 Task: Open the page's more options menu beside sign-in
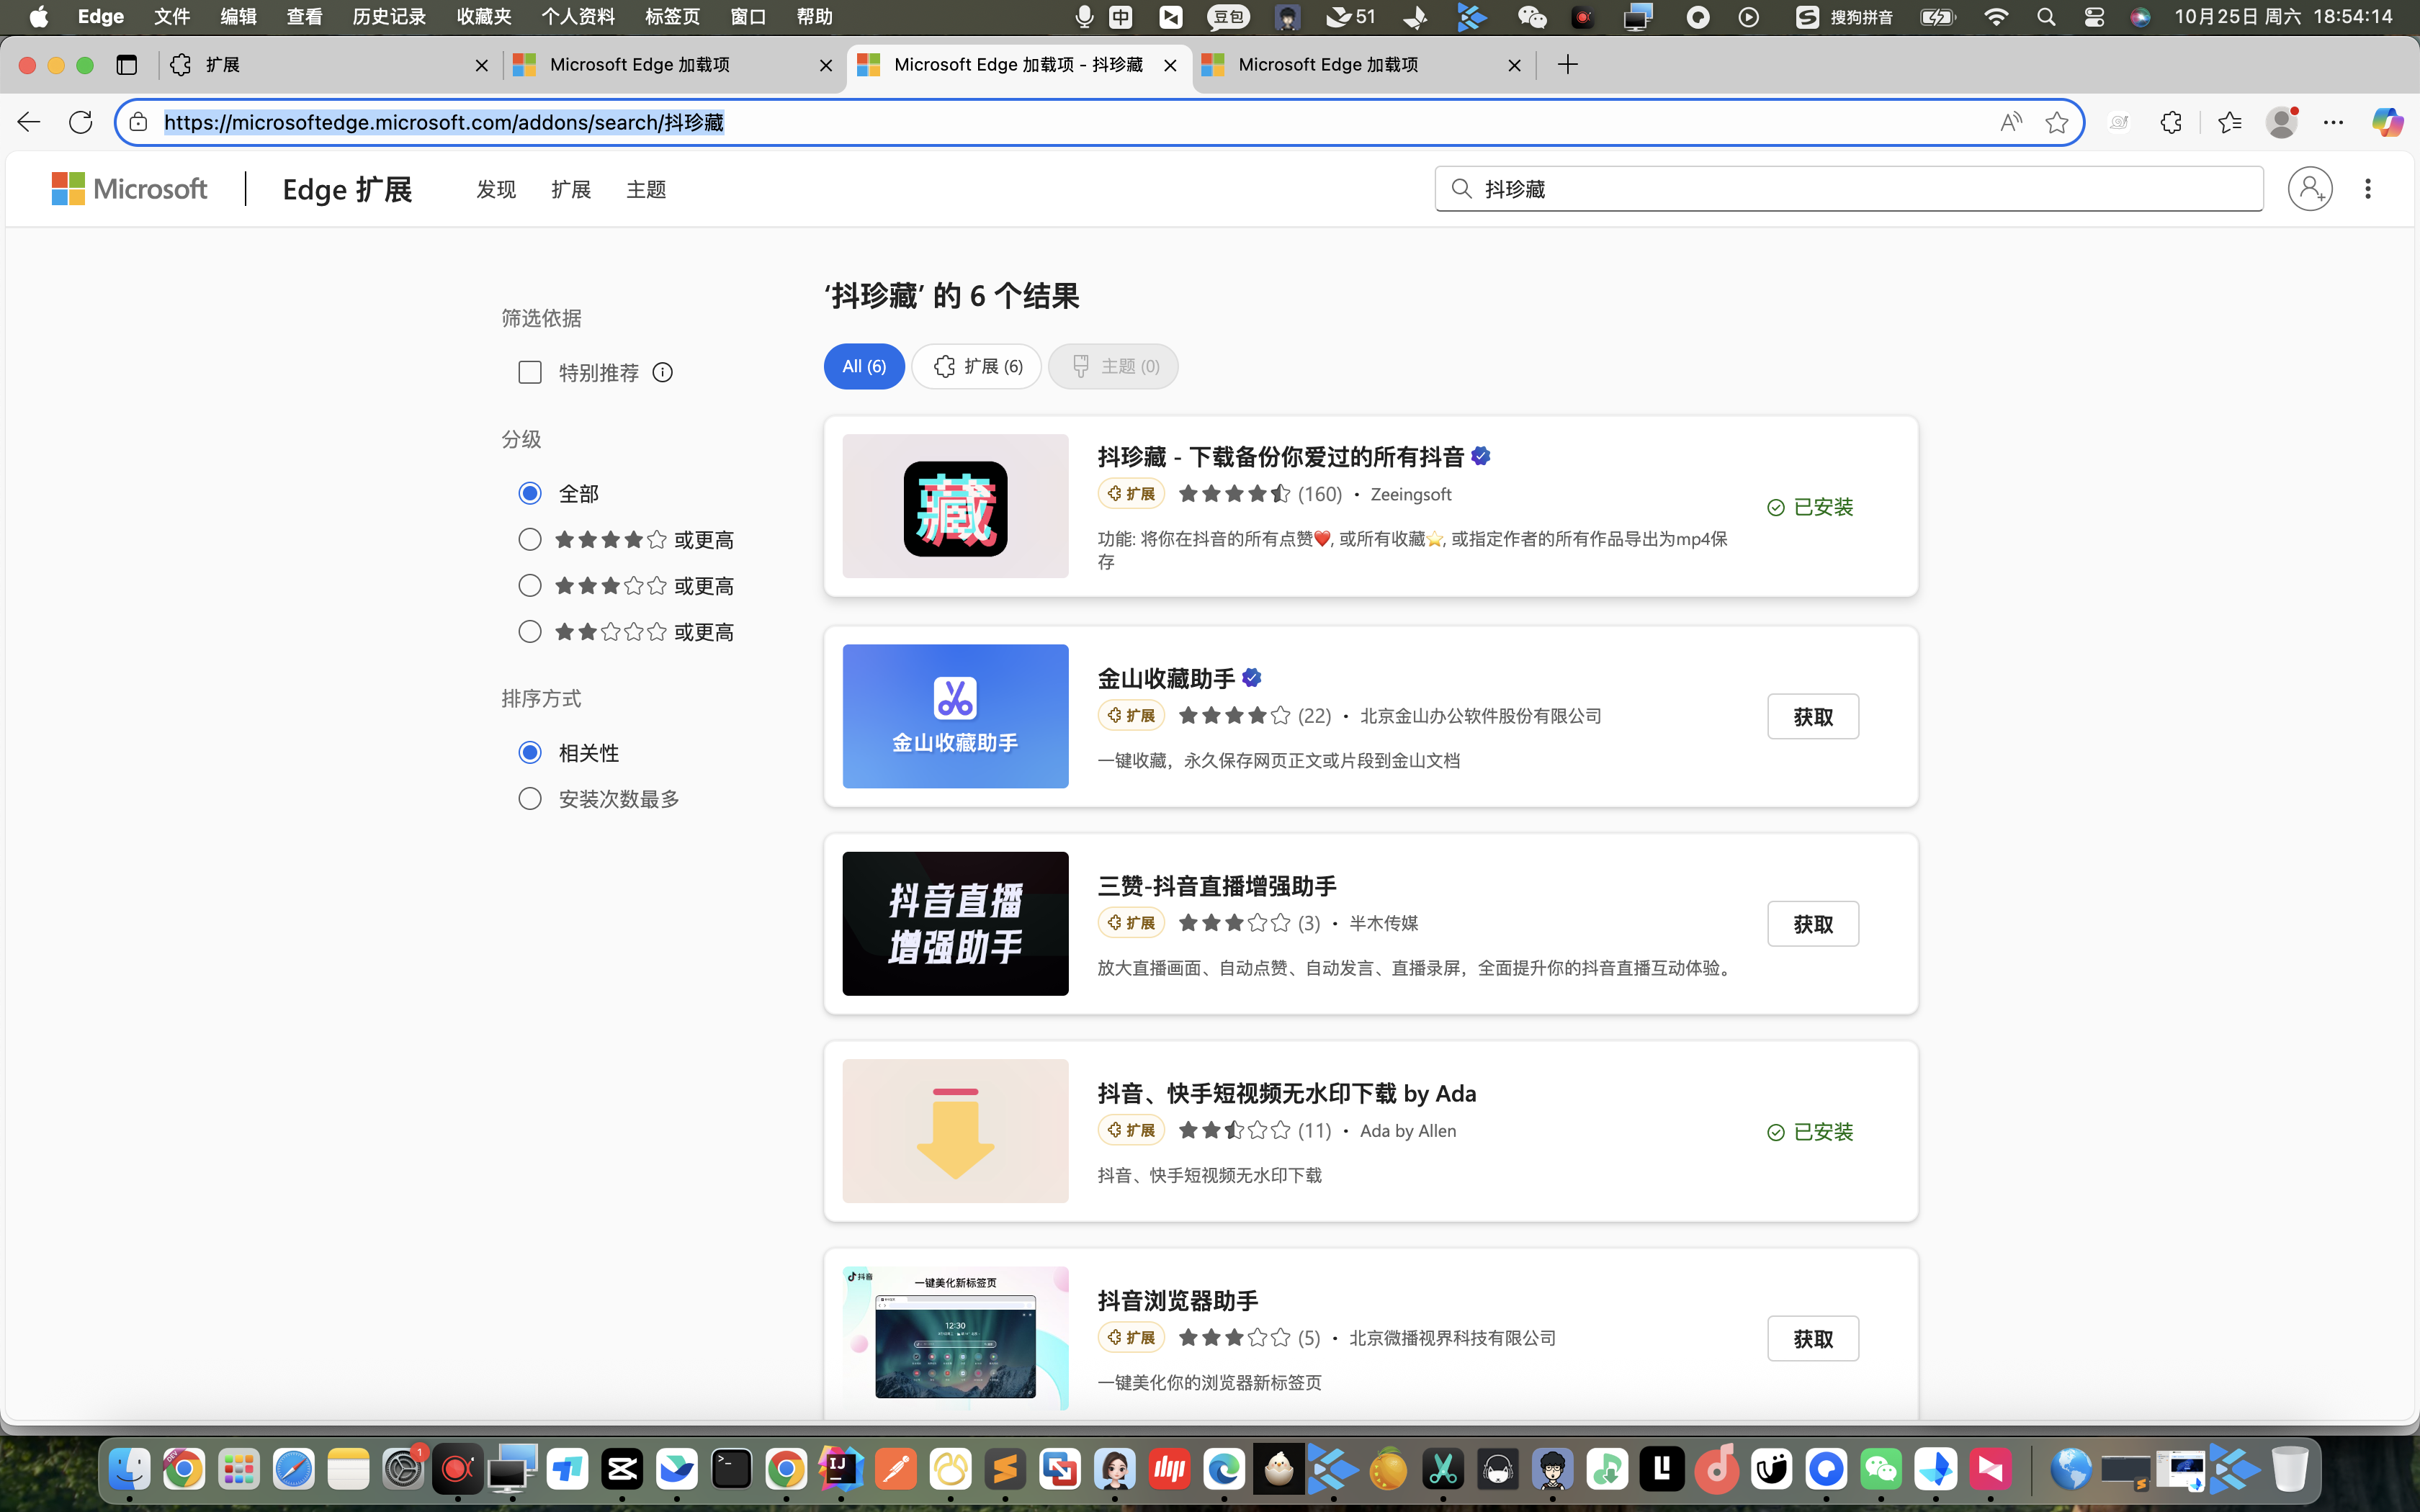coord(2367,188)
